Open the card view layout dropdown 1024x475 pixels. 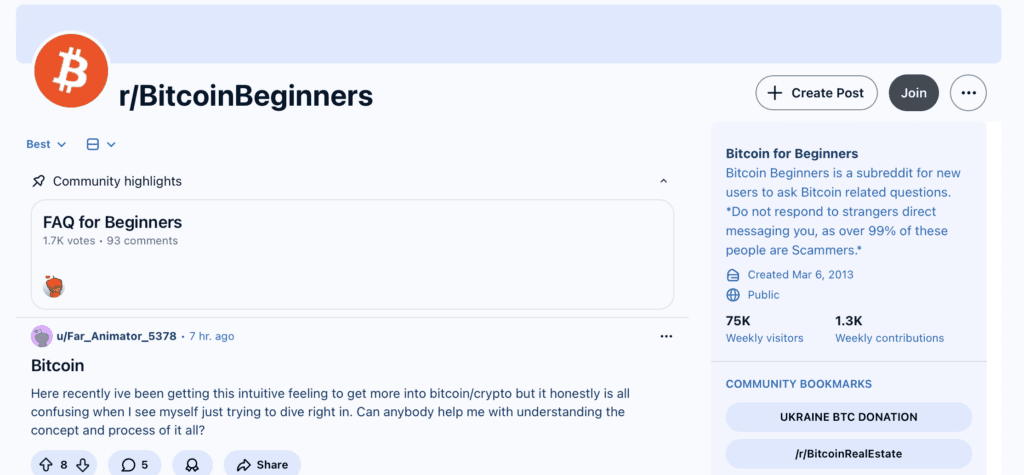101,144
